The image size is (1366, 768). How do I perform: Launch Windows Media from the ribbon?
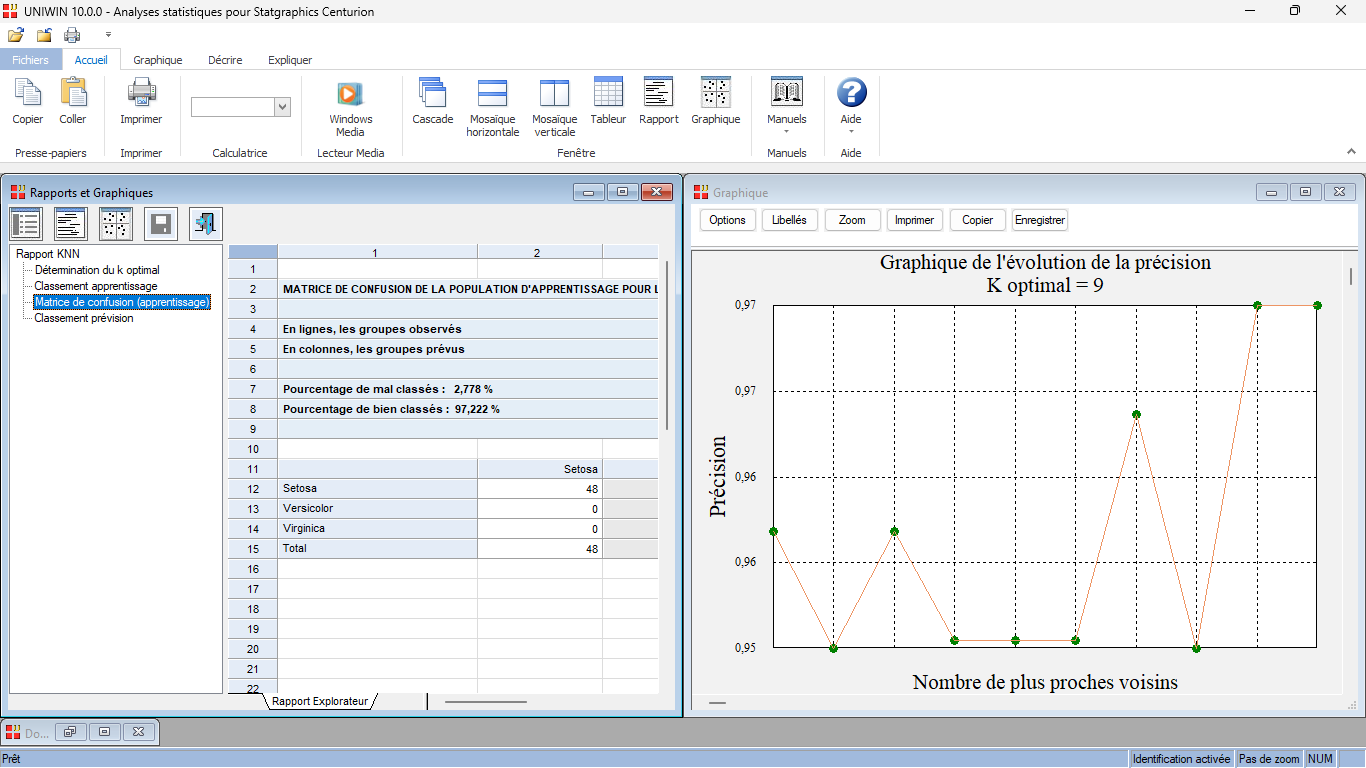[351, 93]
